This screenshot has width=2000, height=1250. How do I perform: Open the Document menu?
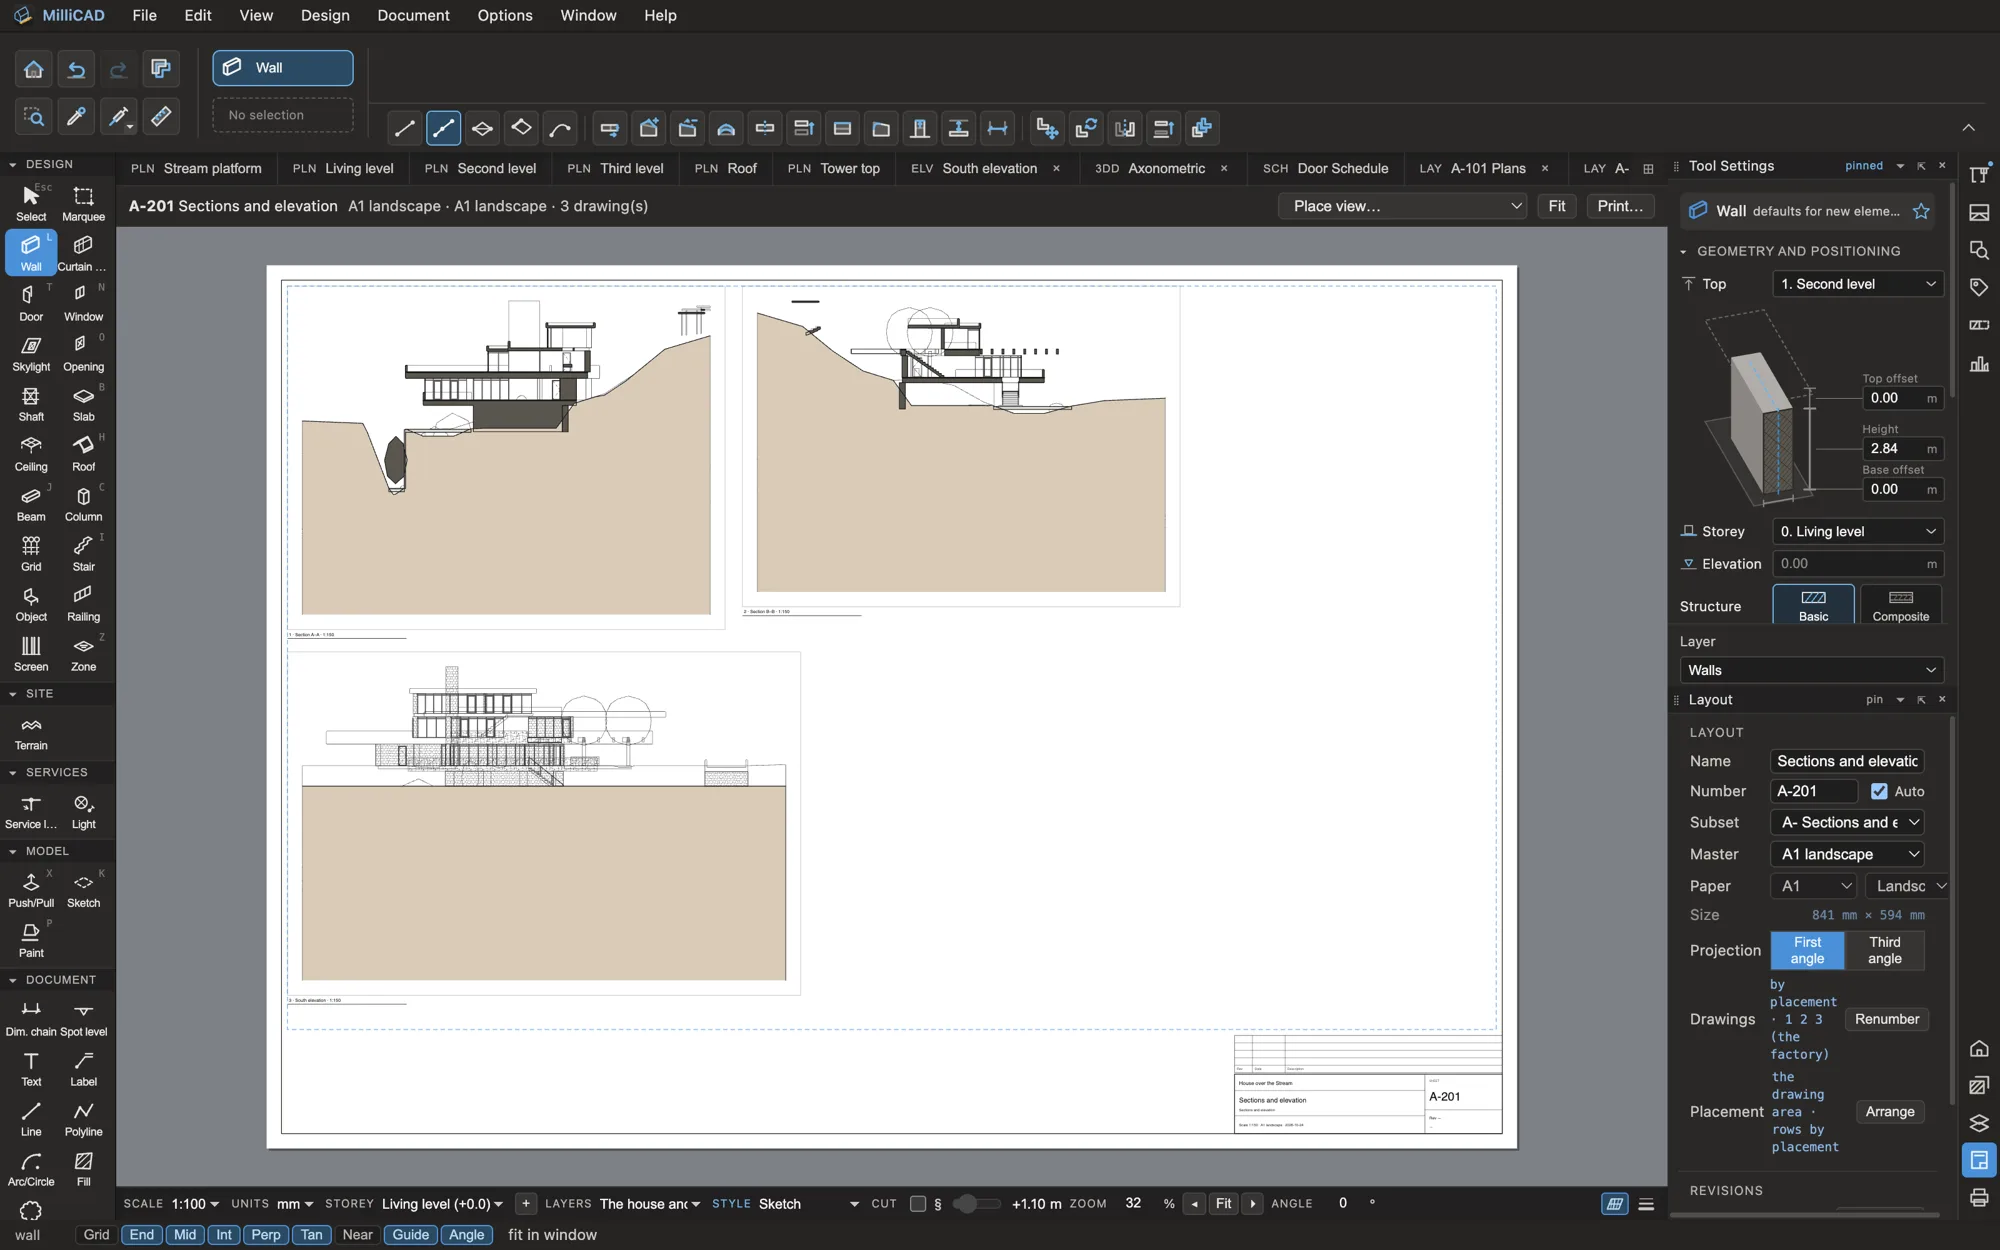(x=413, y=15)
